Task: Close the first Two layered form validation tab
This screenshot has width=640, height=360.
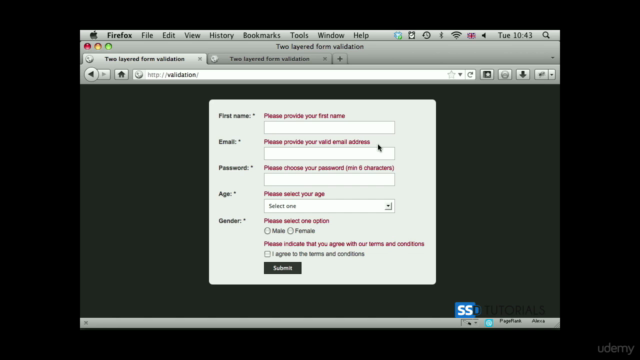Action: (200, 59)
